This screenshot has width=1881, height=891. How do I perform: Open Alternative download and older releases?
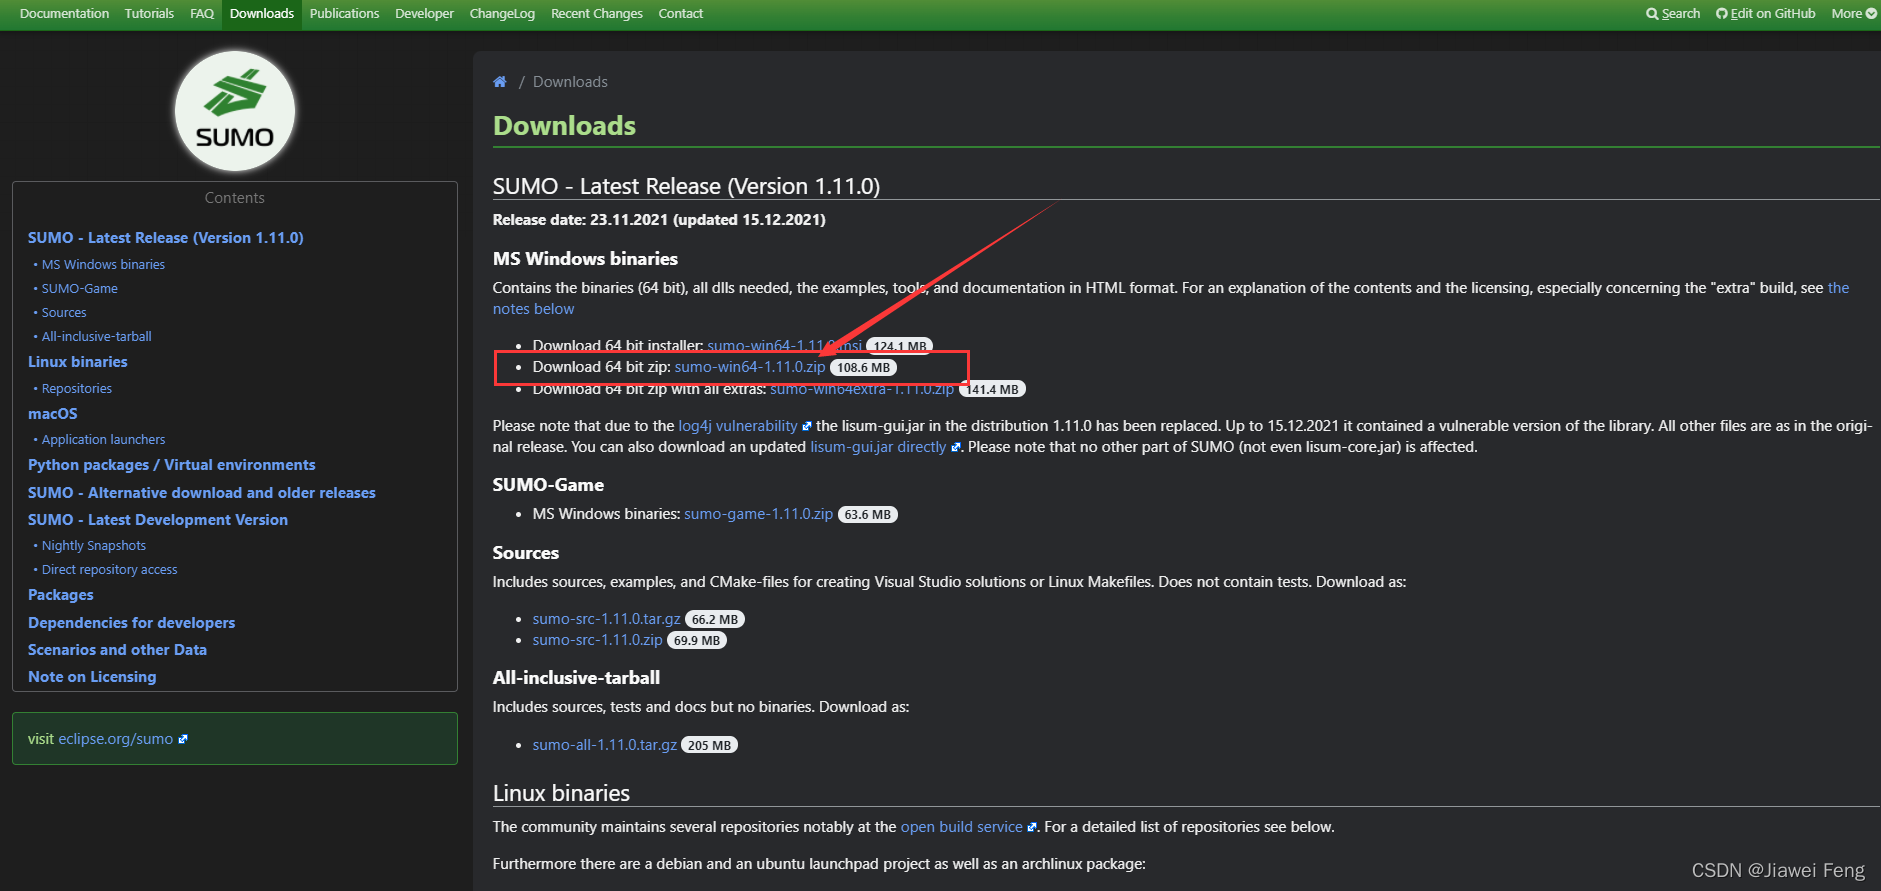click(x=202, y=493)
